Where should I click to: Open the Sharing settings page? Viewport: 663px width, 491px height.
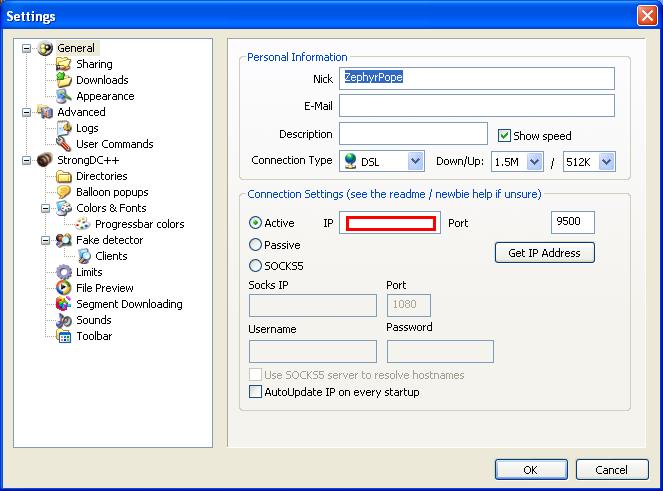(94, 64)
